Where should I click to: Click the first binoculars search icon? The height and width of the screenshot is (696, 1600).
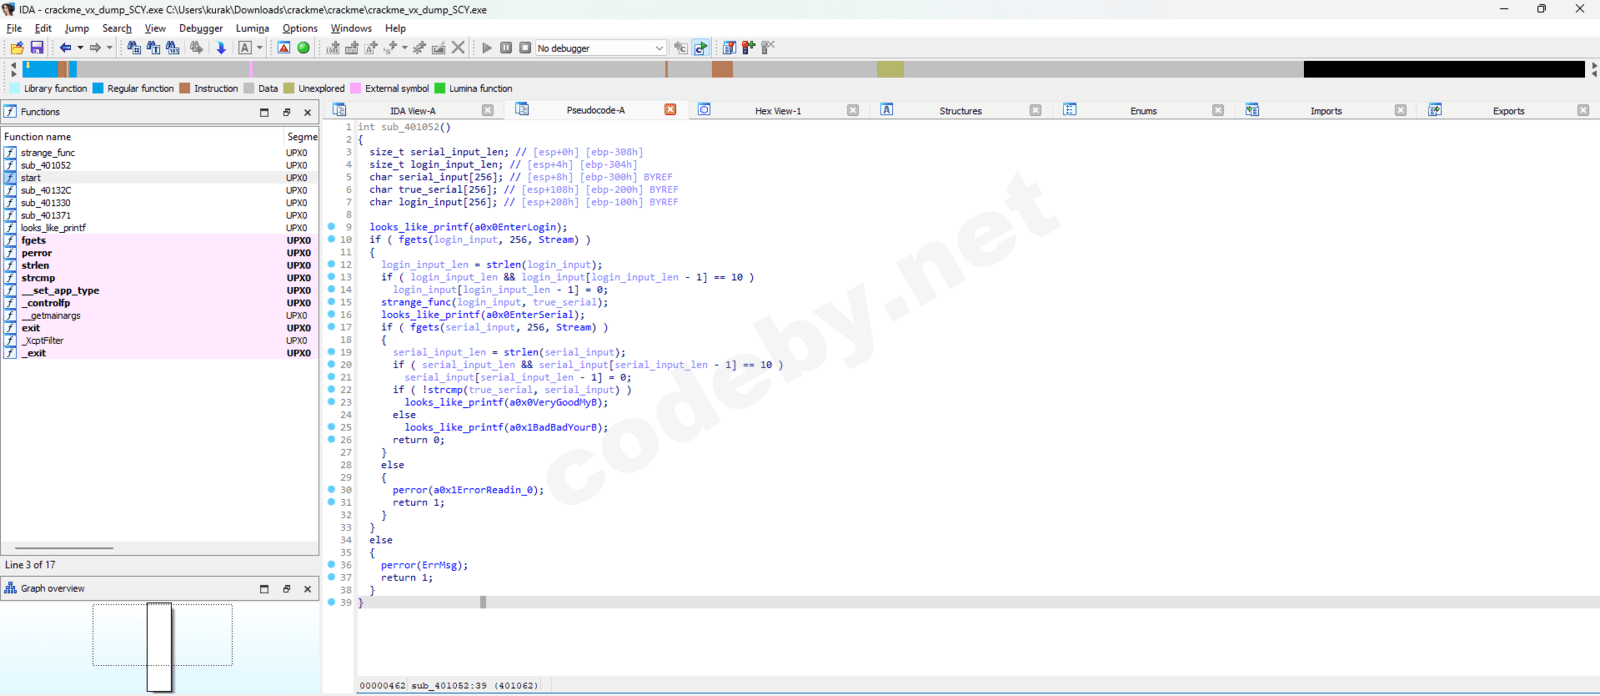click(x=134, y=48)
